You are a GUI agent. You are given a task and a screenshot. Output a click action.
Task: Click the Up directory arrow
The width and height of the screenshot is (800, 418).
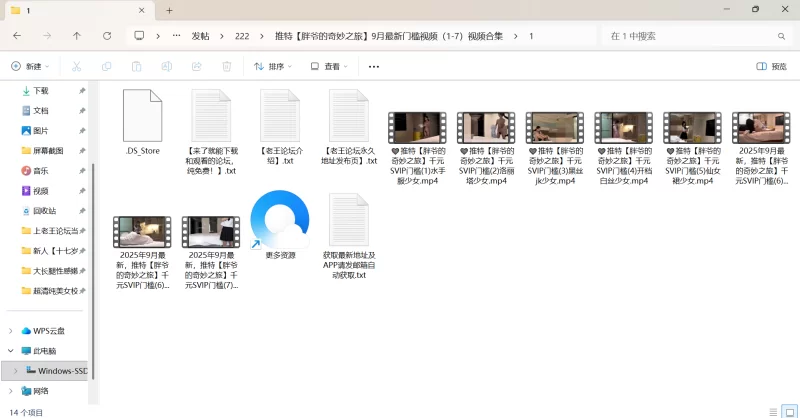(77, 35)
